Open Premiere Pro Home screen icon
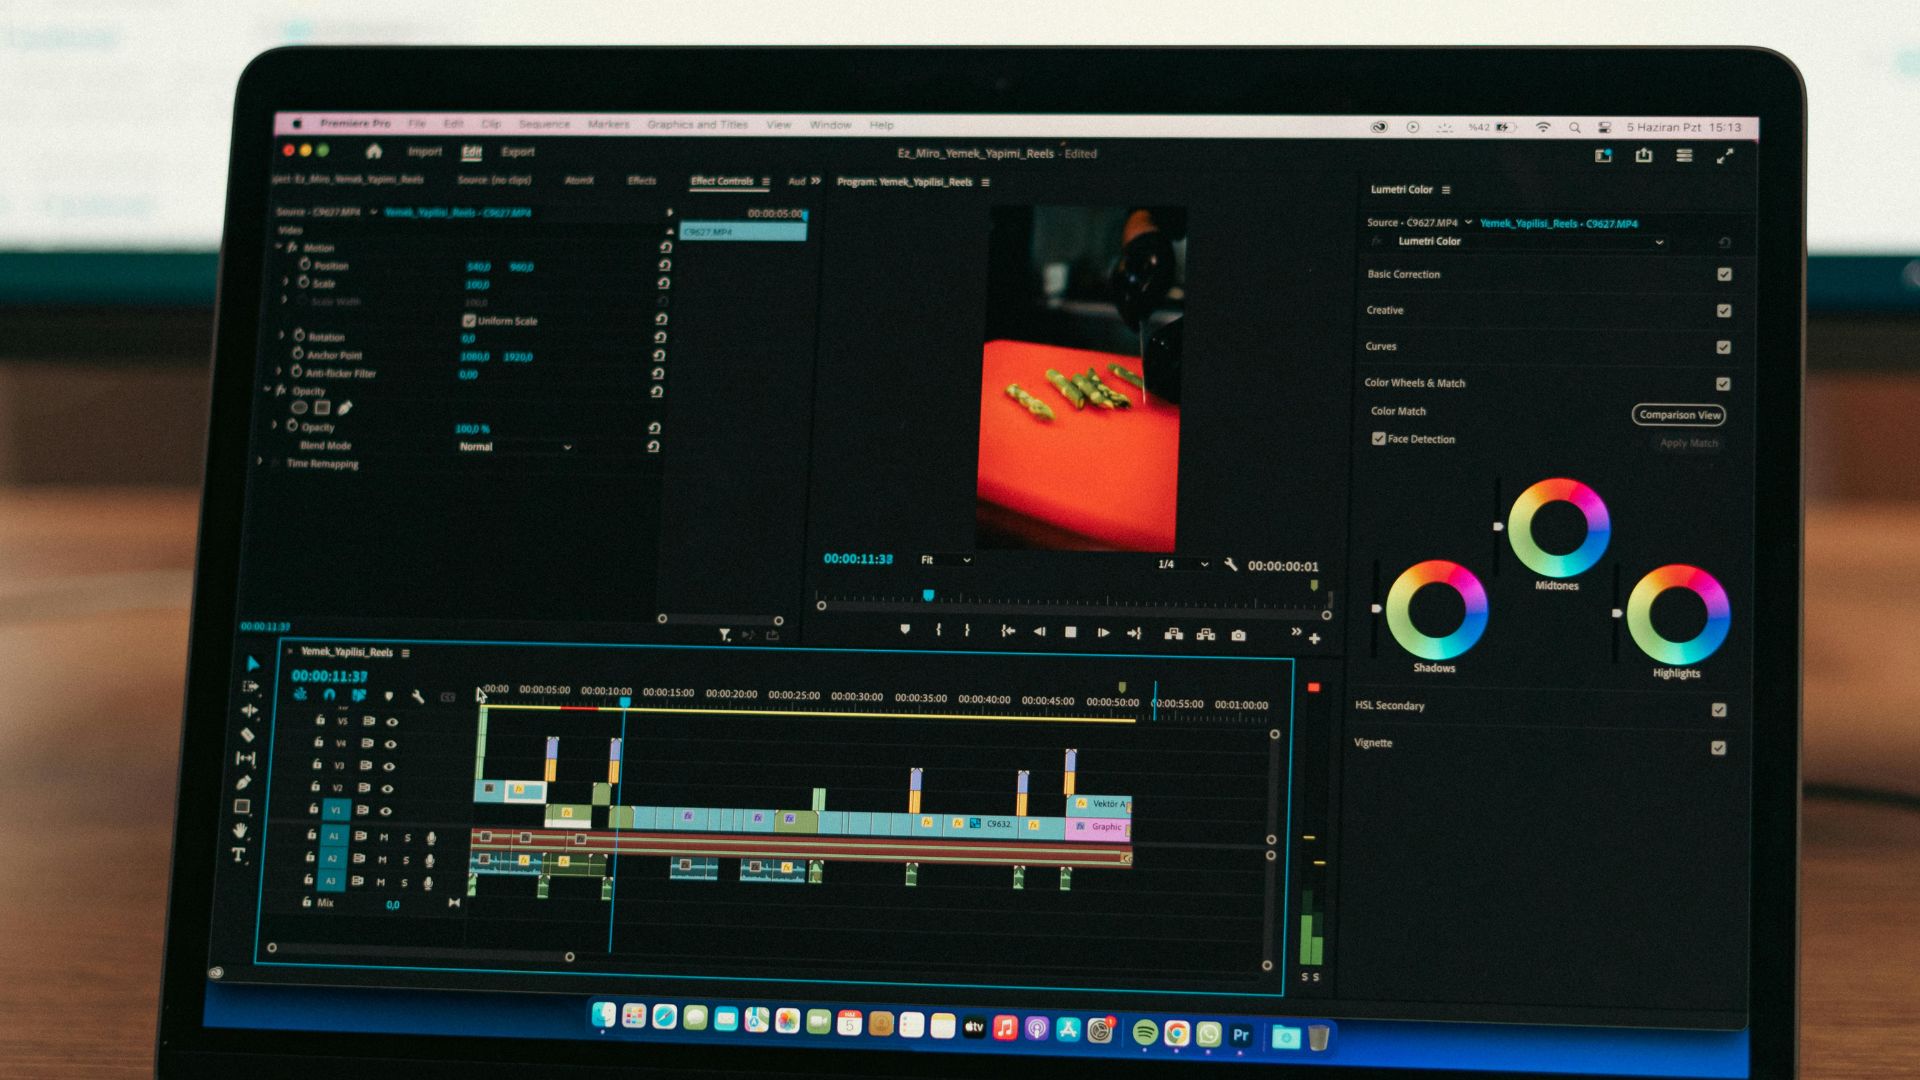 click(x=374, y=151)
